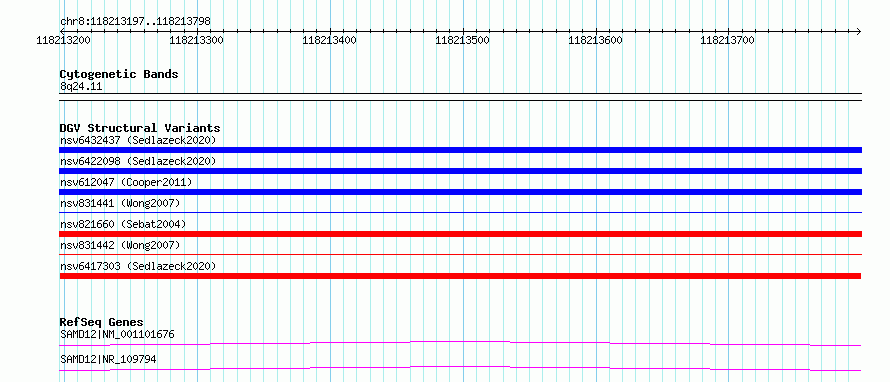890x382 pixels.
Task: Open variant nsv821660 (Sebat2004) label
Action: (123, 224)
